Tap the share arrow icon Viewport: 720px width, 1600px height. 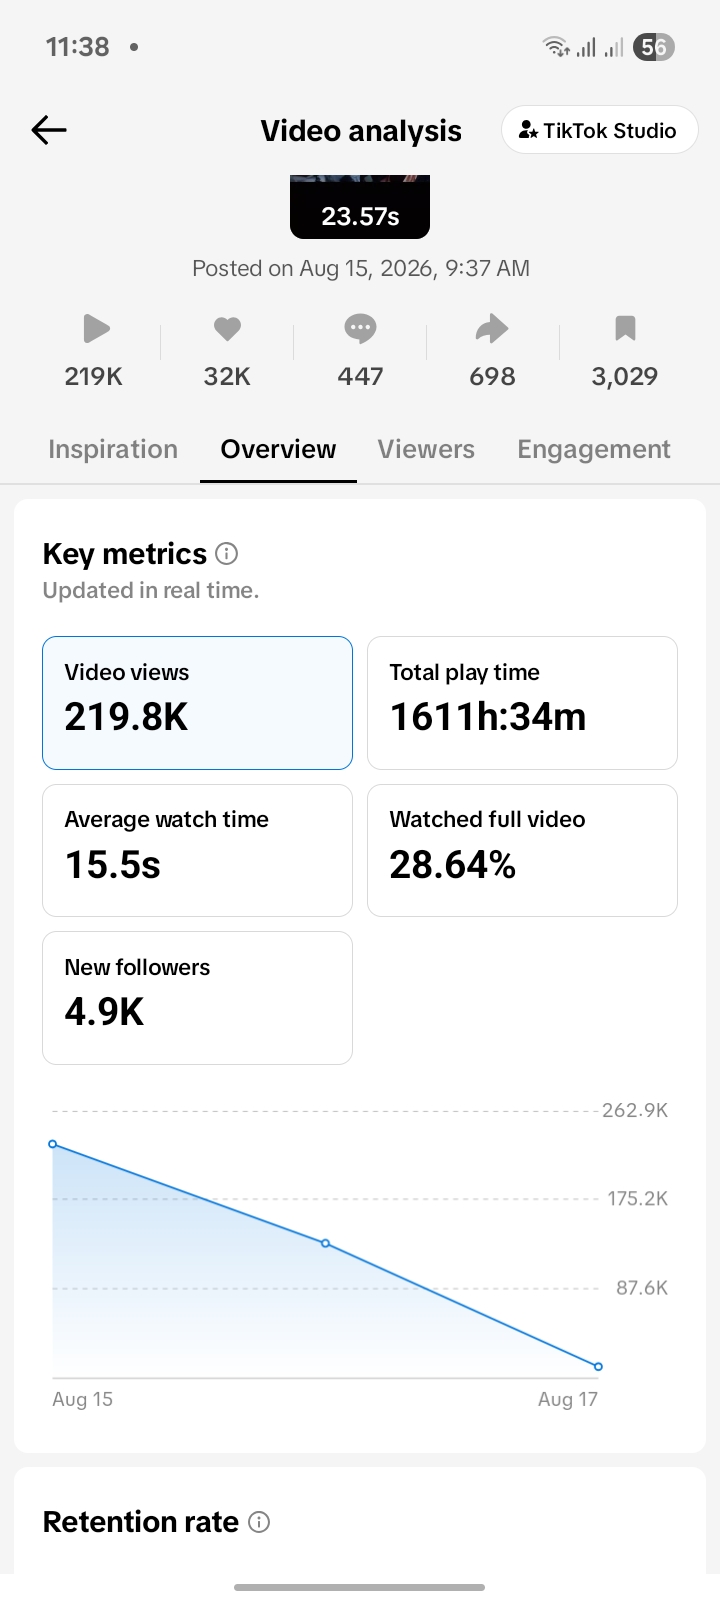(492, 328)
